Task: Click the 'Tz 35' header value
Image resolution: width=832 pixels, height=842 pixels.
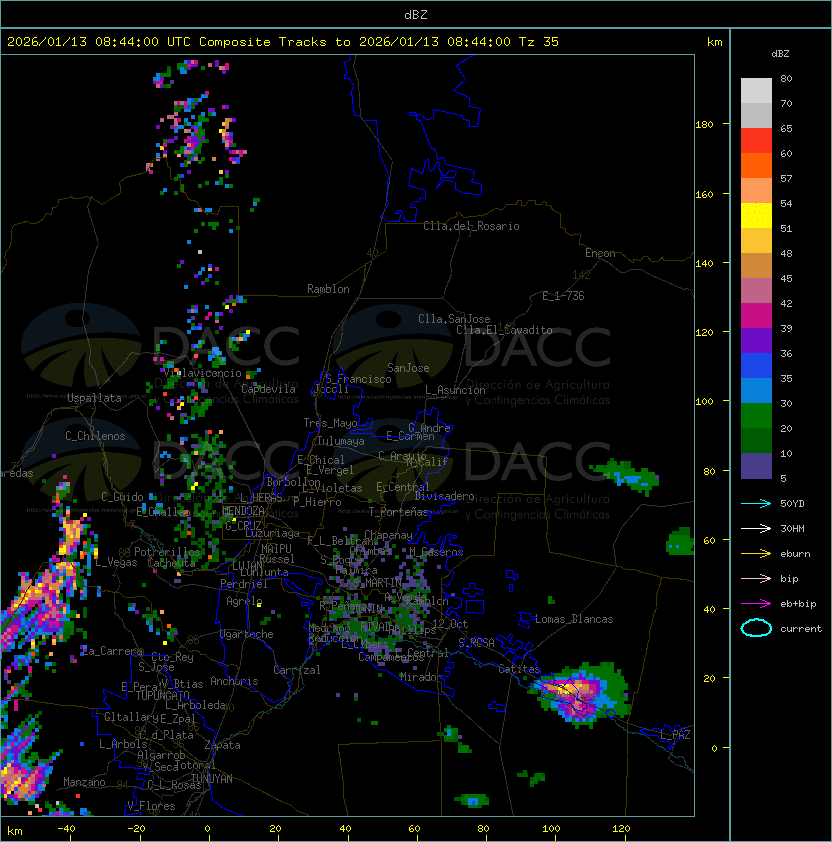Action: [x=539, y=42]
